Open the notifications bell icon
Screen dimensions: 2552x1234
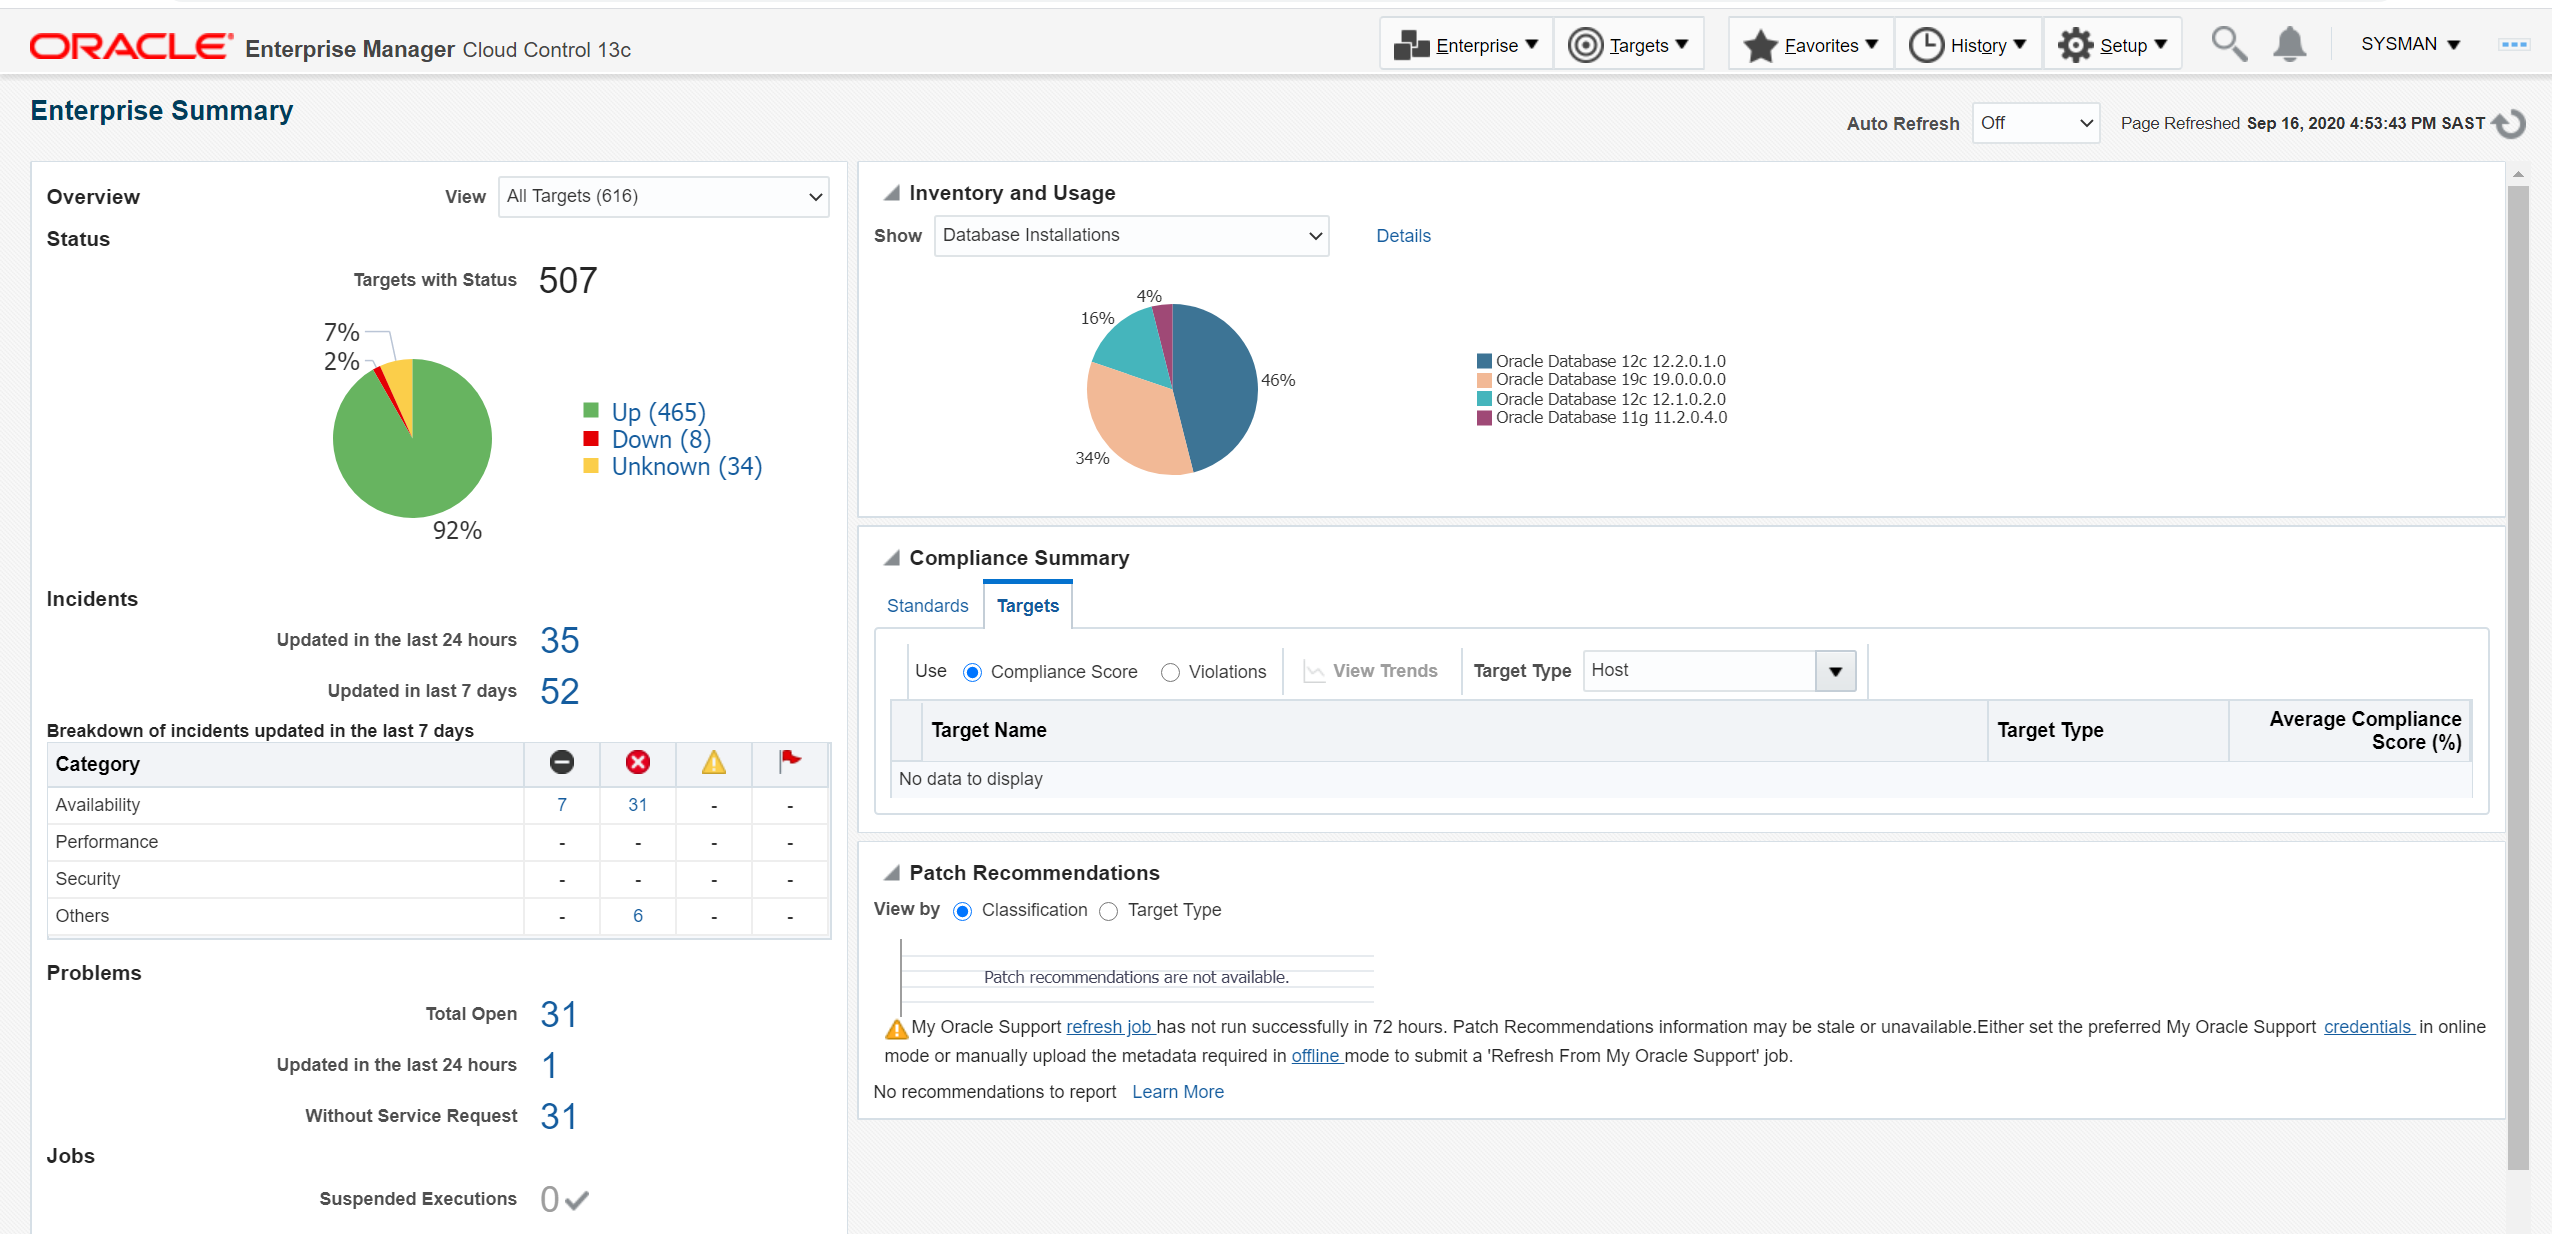pyautogui.click(x=2289, y=44)
